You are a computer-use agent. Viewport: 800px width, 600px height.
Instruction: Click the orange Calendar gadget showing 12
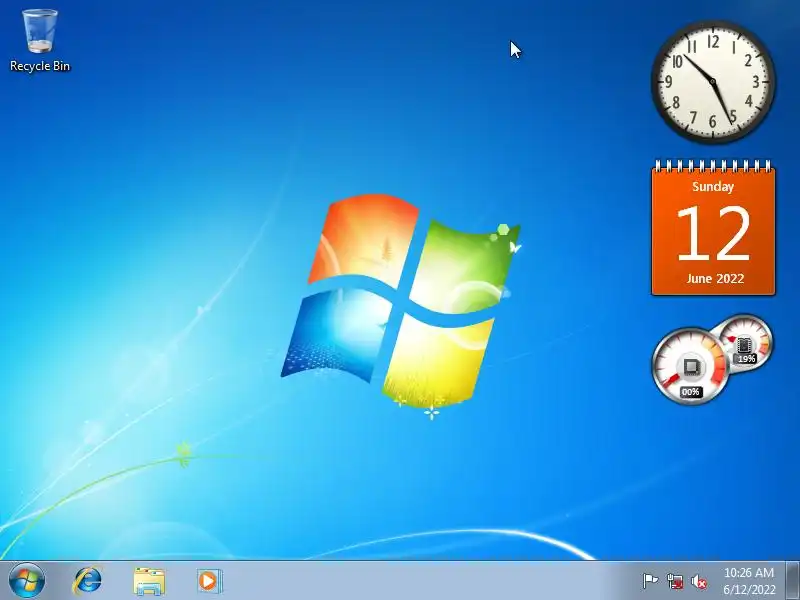click(x=713, y=228)
